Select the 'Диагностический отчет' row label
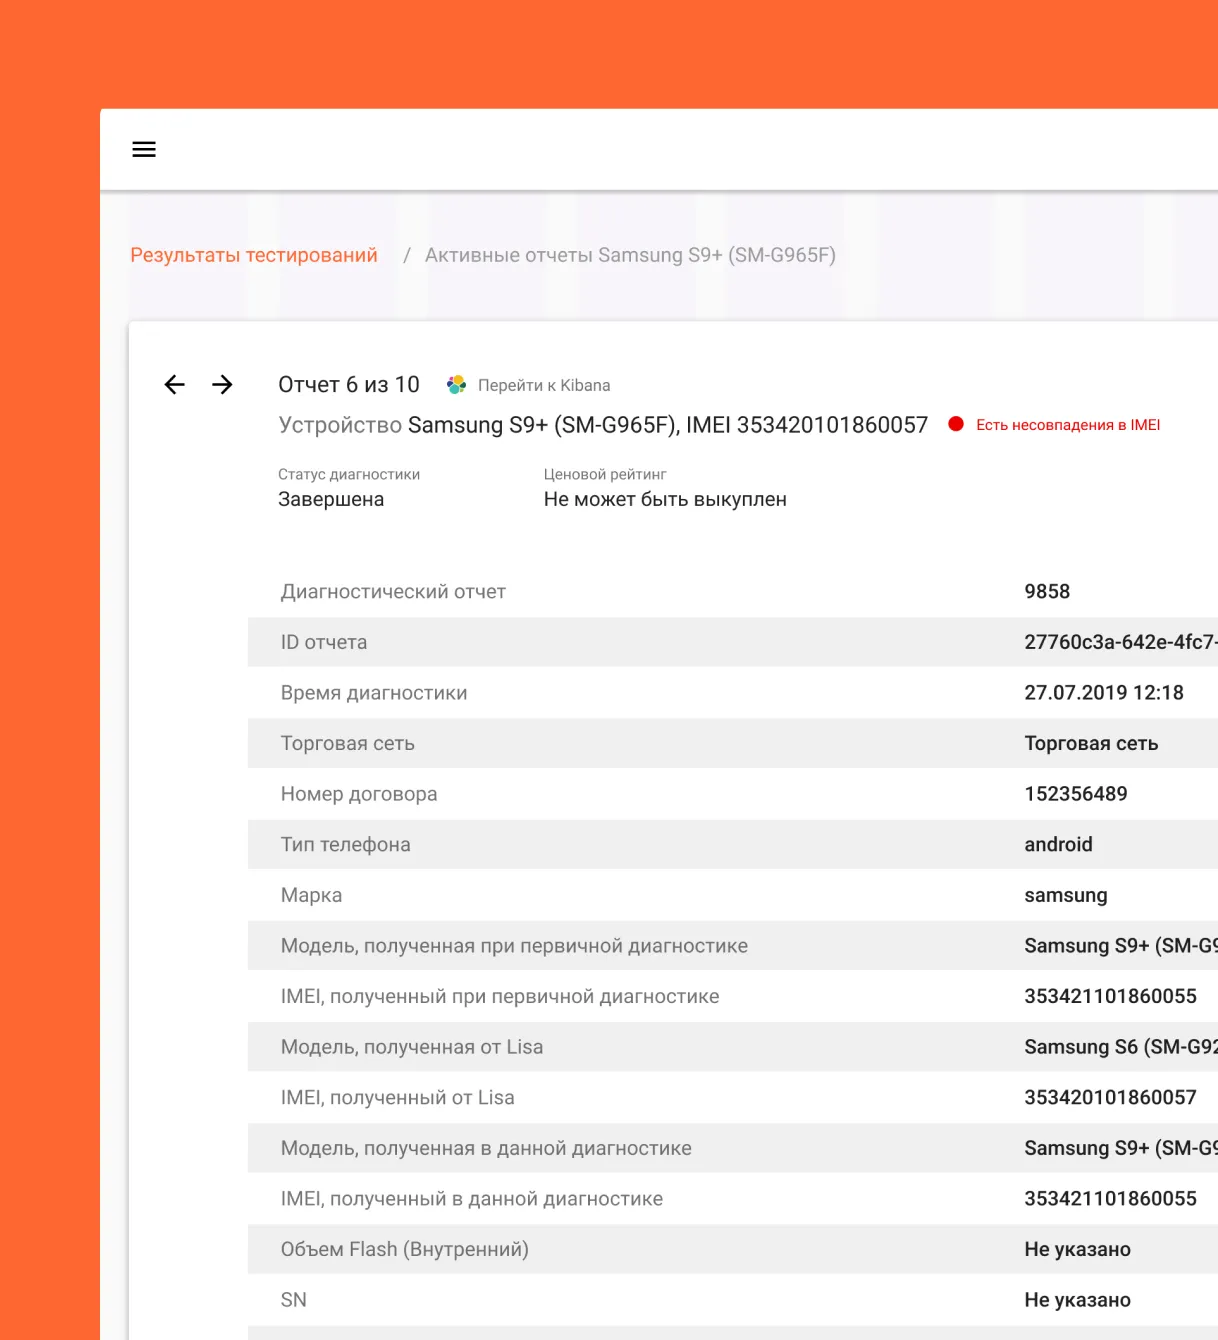 [393, 592]
